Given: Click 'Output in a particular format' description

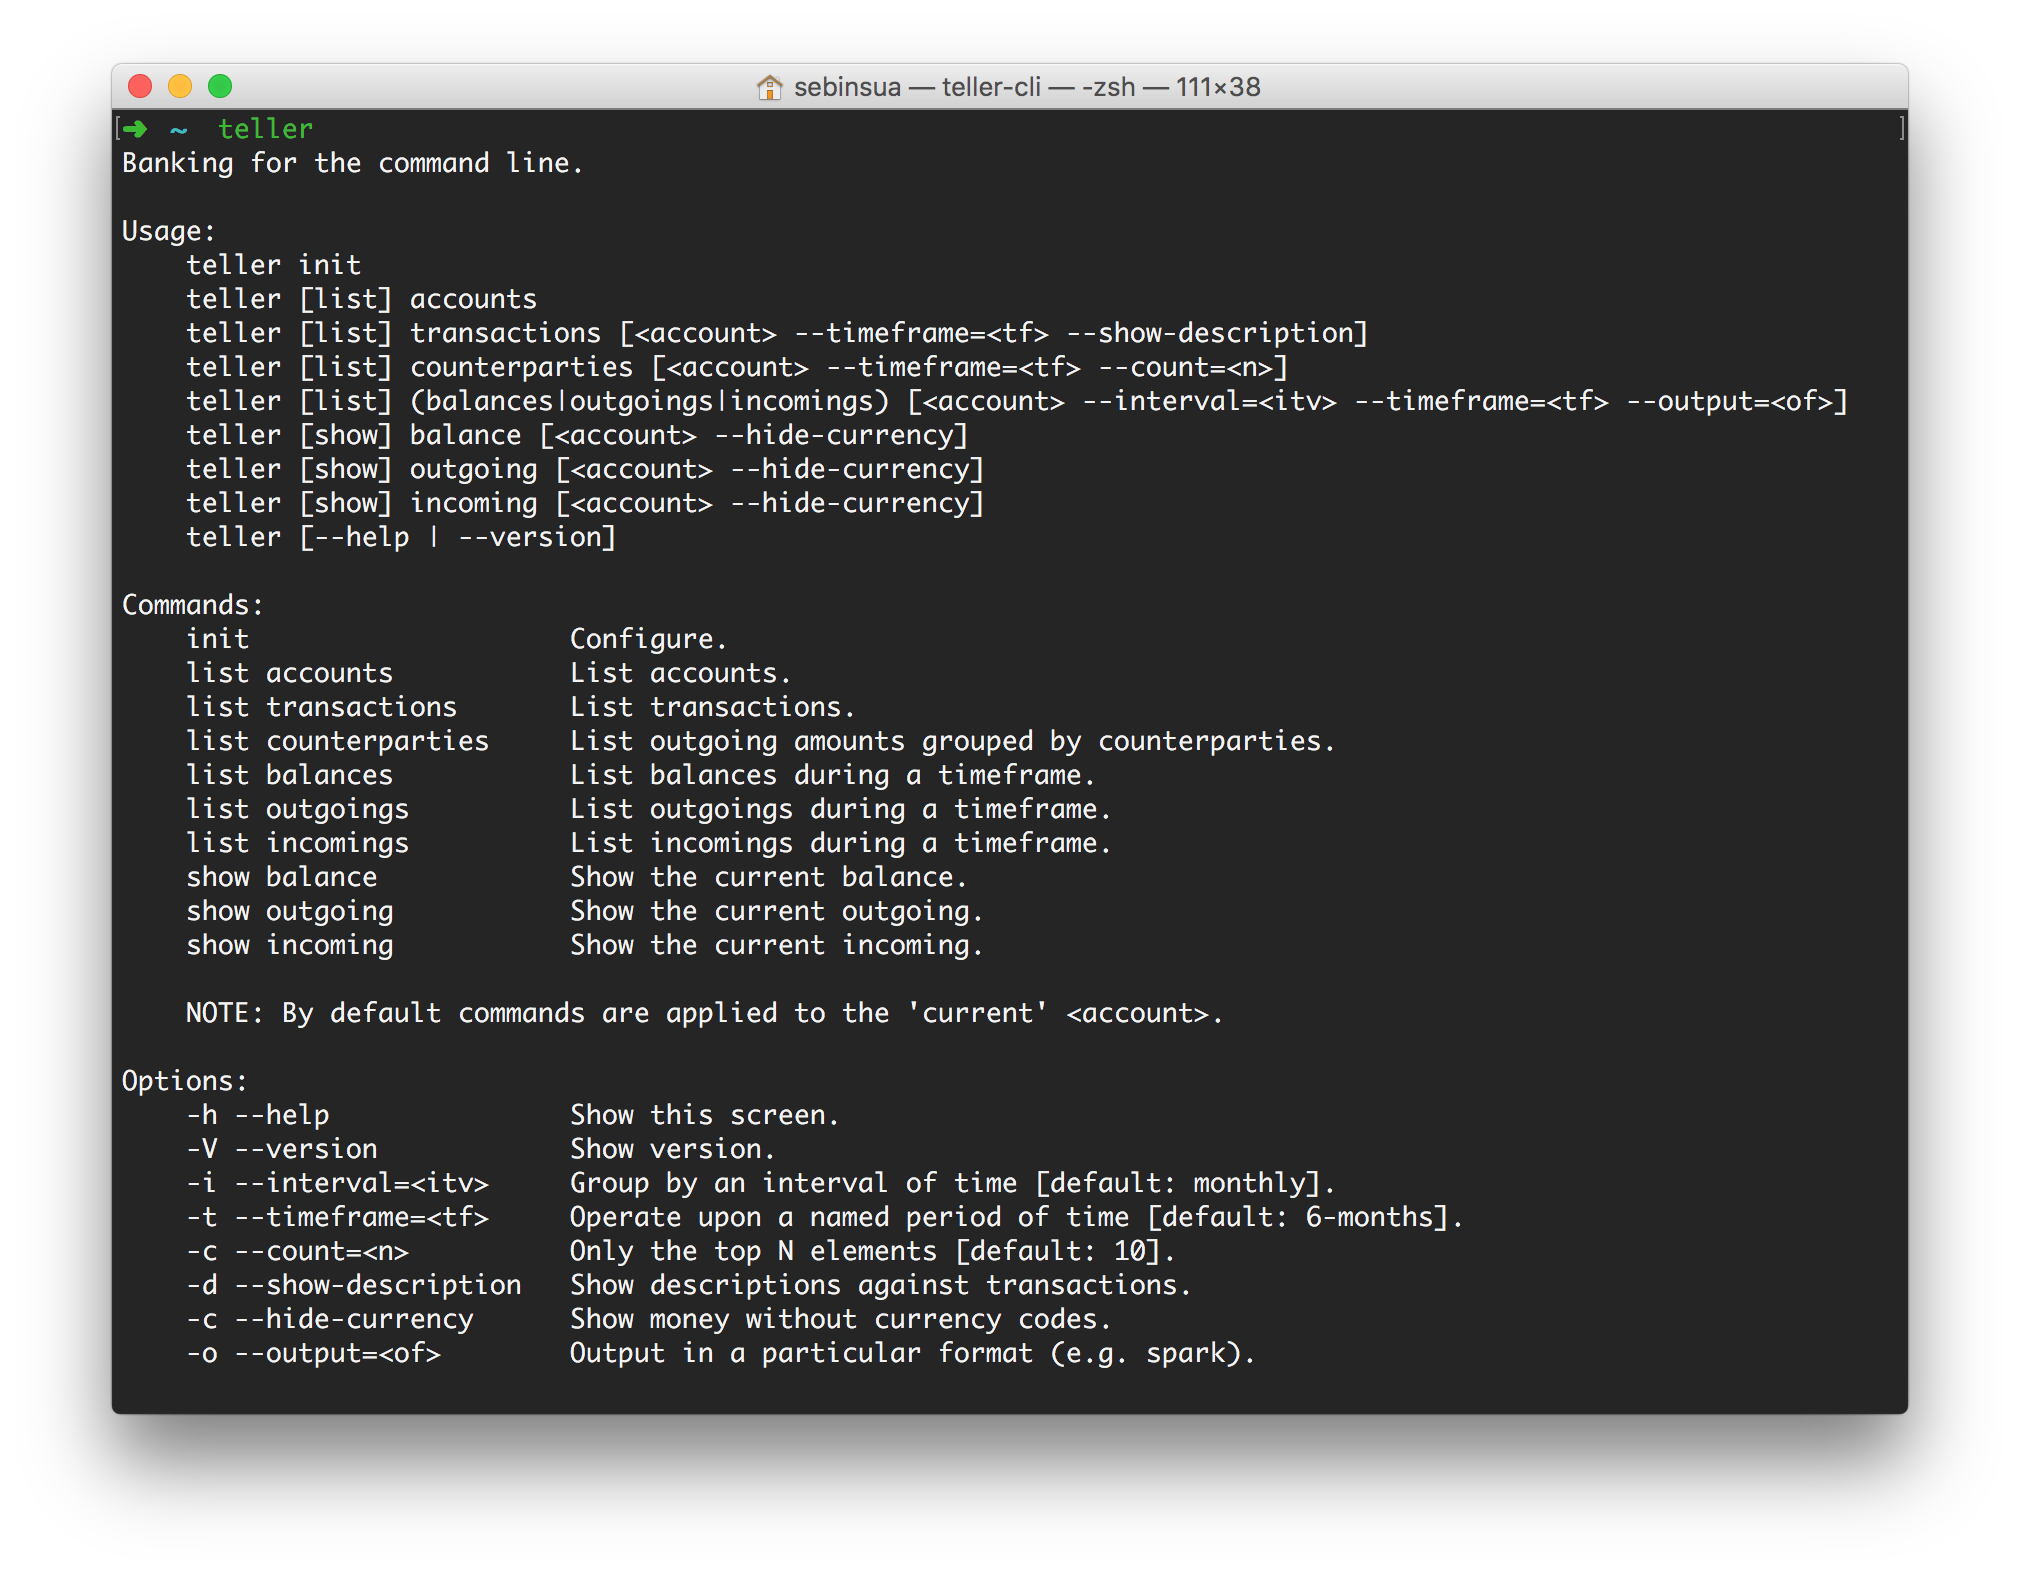Looking at the screenshot, I should (911, 1353).
